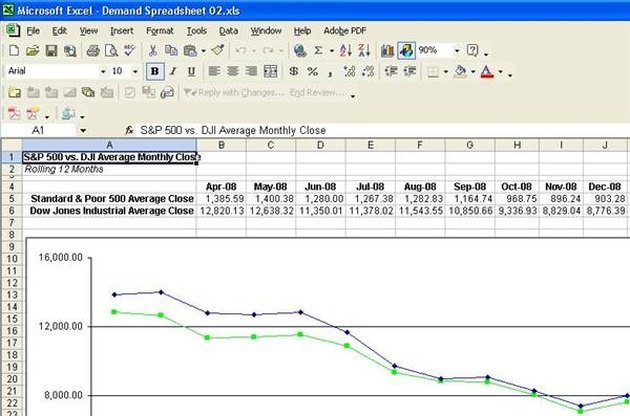Open the Chart Wizard icon
Screen dimensions: 630x416
387,51
